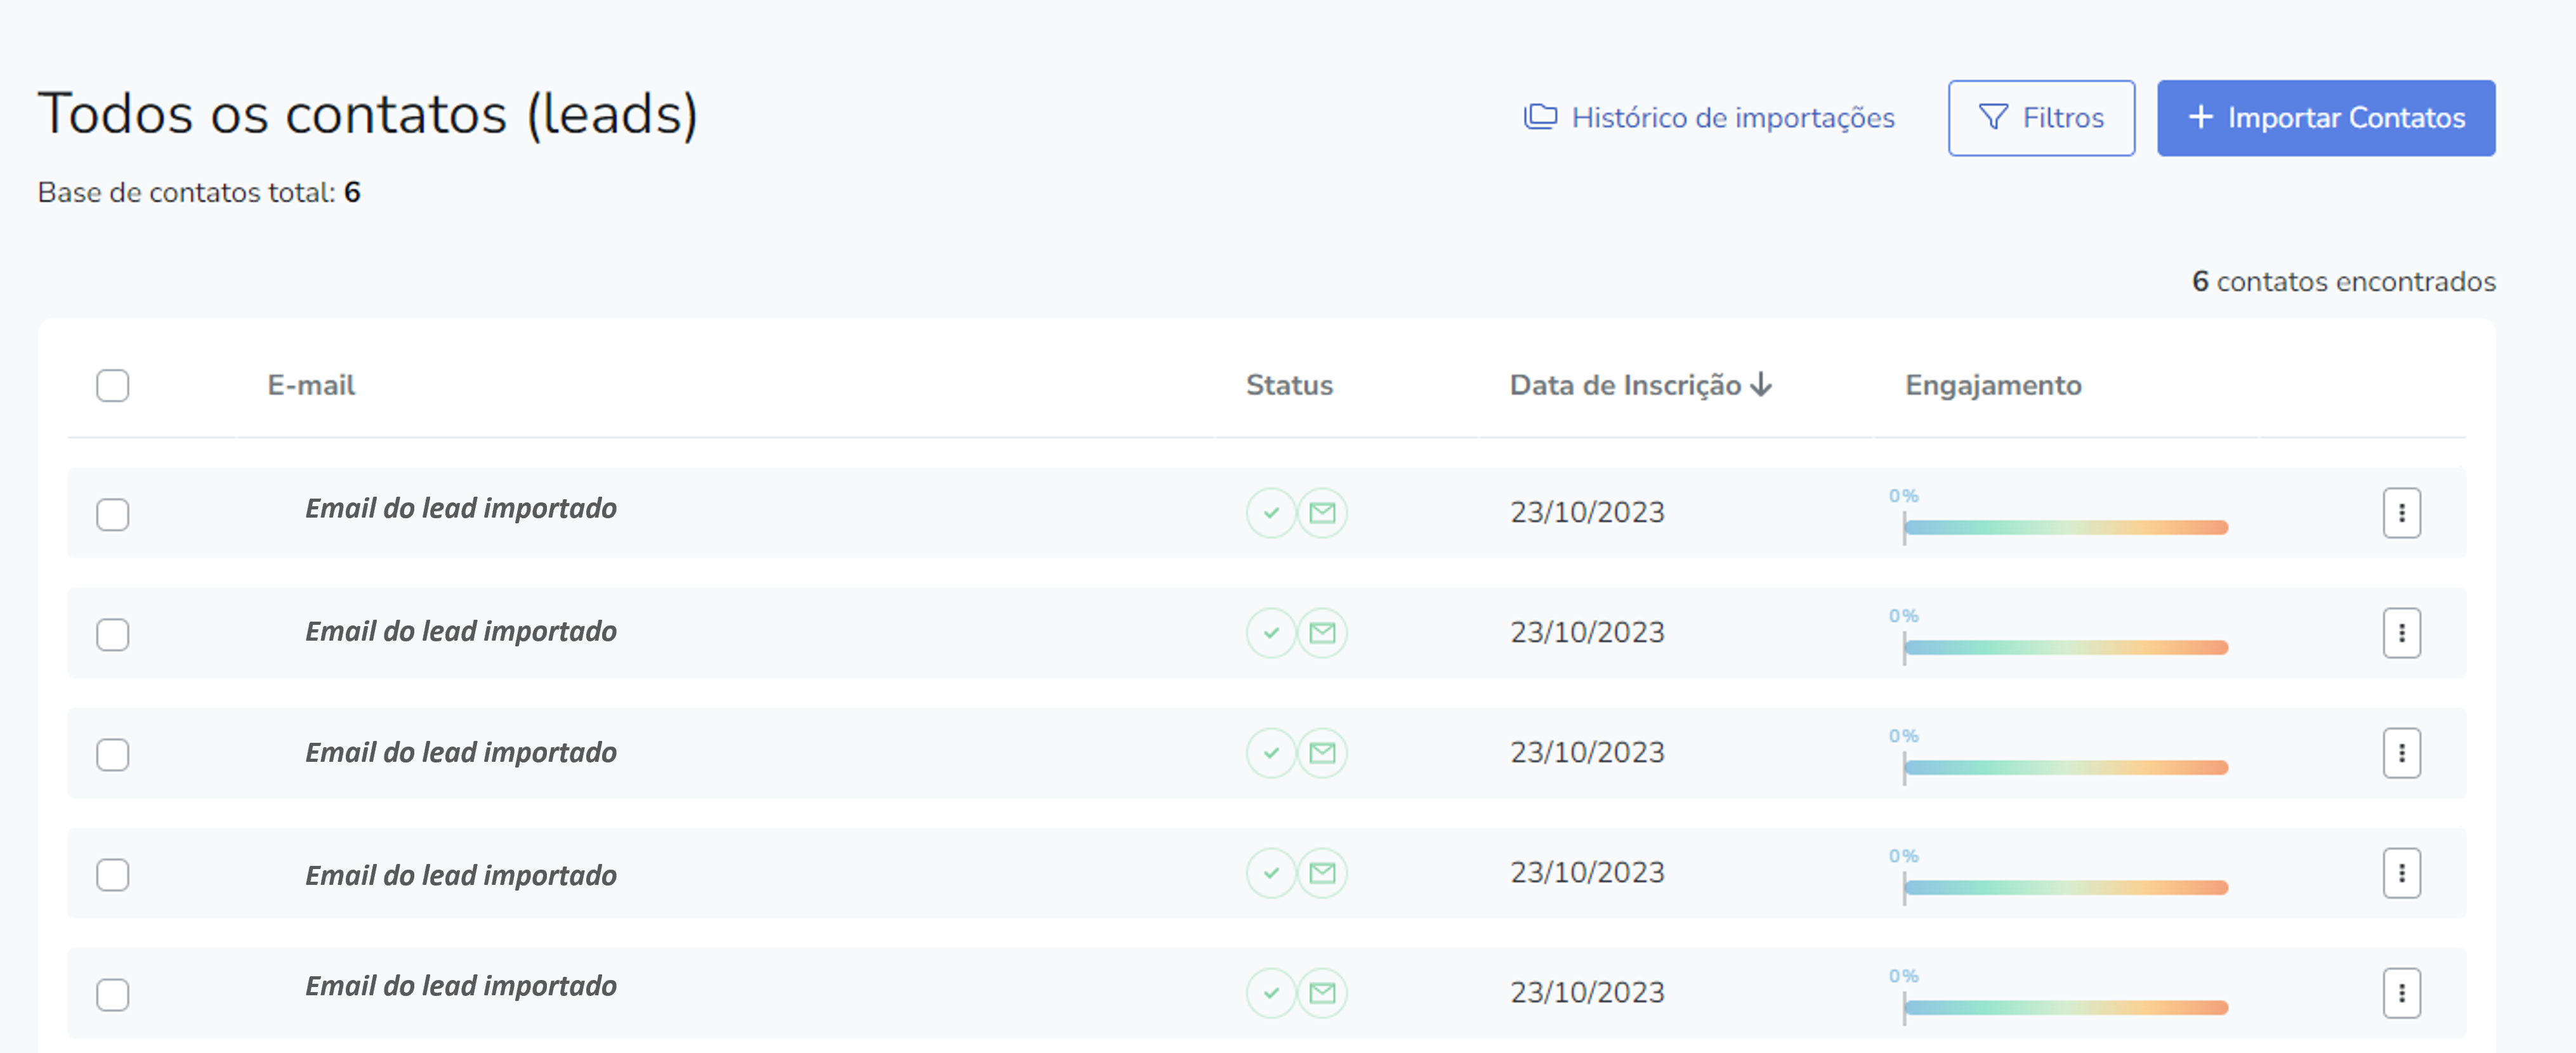The height and width of the screenshot is (1053, 2576).
Task: Click second row engagement gradient bar
Action: [x=2066, y=648]
